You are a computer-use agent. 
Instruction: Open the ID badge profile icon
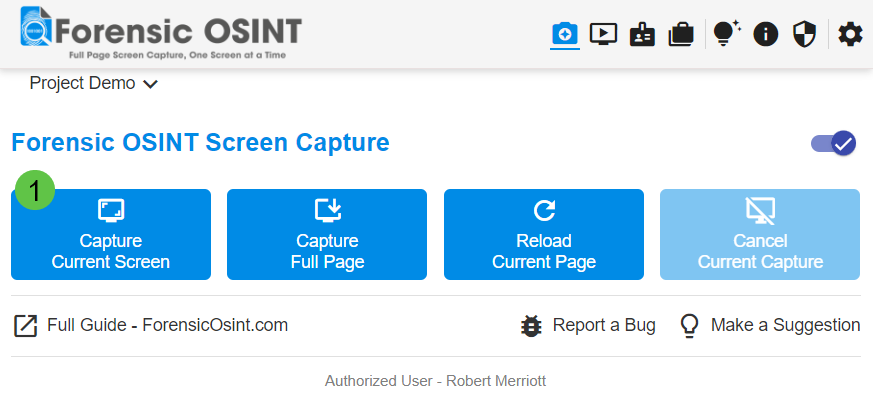point(642,35)
